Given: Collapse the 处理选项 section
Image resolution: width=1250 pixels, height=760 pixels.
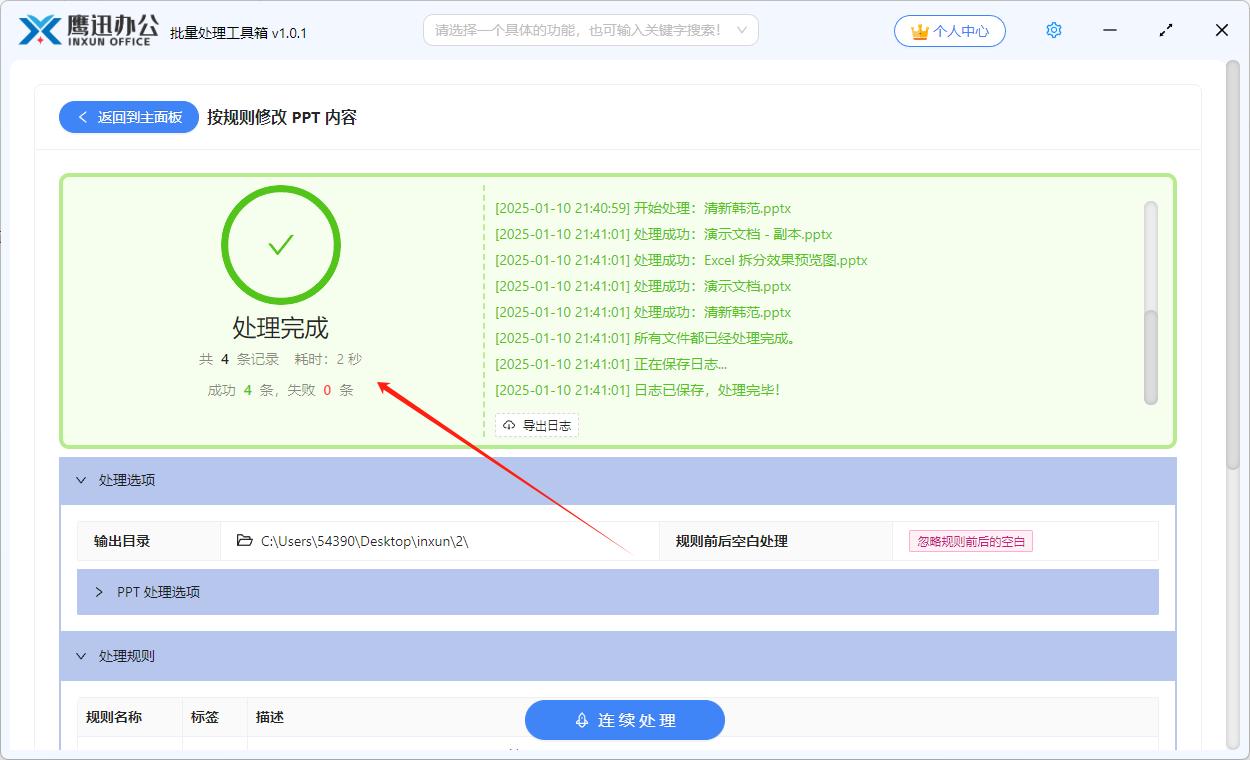Looking at the screenshot, I should click(82, 480).
